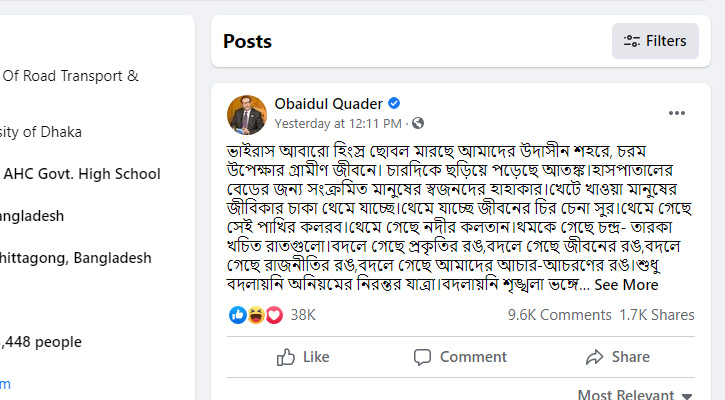Open the 38K reactions count
Image resolution: width=725 pixels, height=400 pixels.
click(303, 315)
